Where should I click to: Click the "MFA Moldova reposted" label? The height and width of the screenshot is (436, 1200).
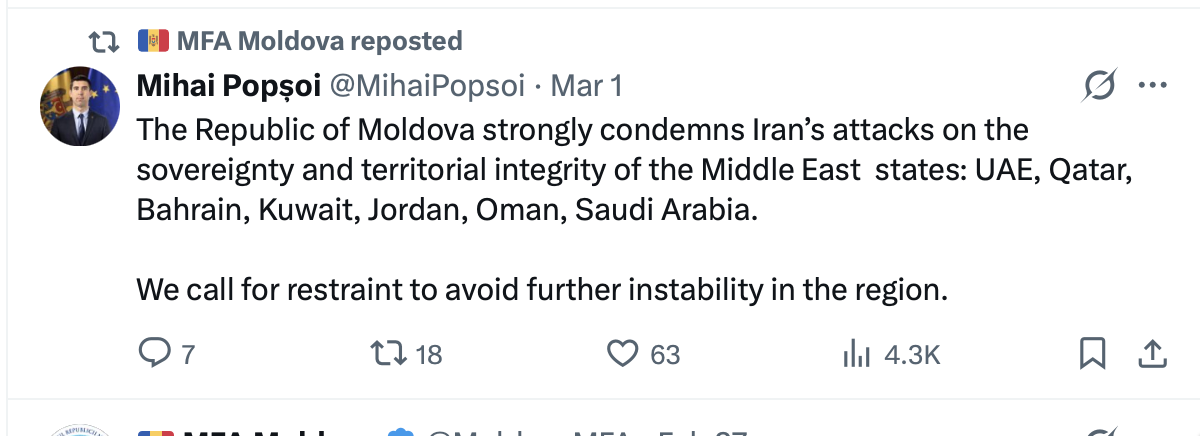pos(320,41)
